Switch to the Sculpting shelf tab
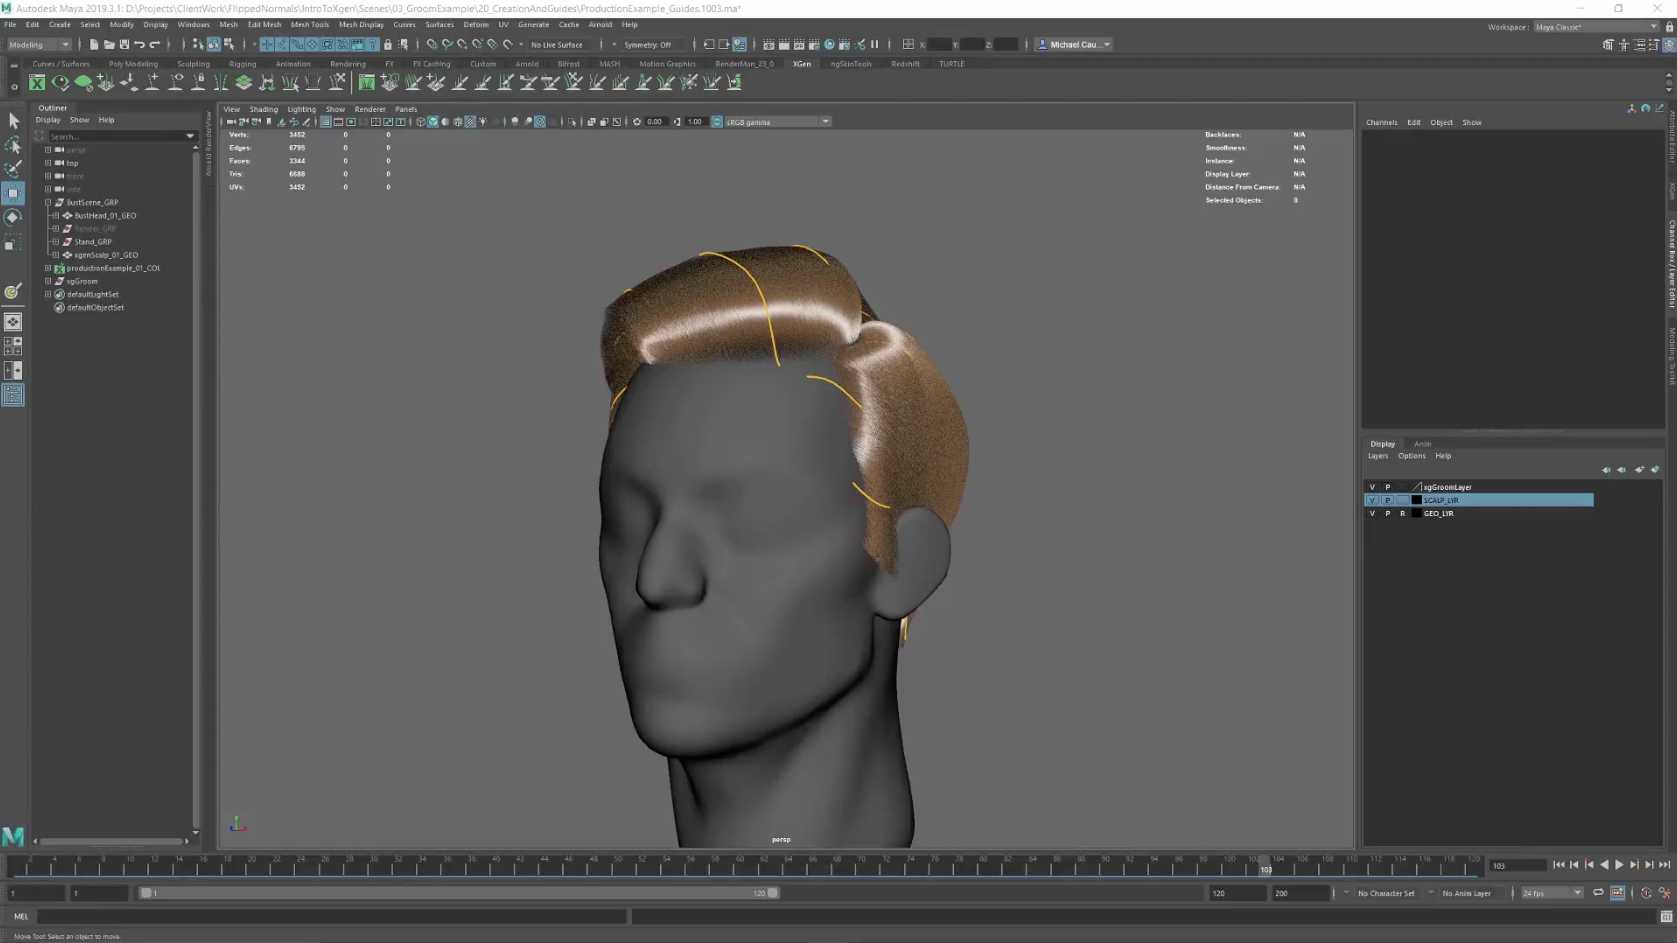The height and width of the screenshot is (943, 1677). [x=193, y=64]
